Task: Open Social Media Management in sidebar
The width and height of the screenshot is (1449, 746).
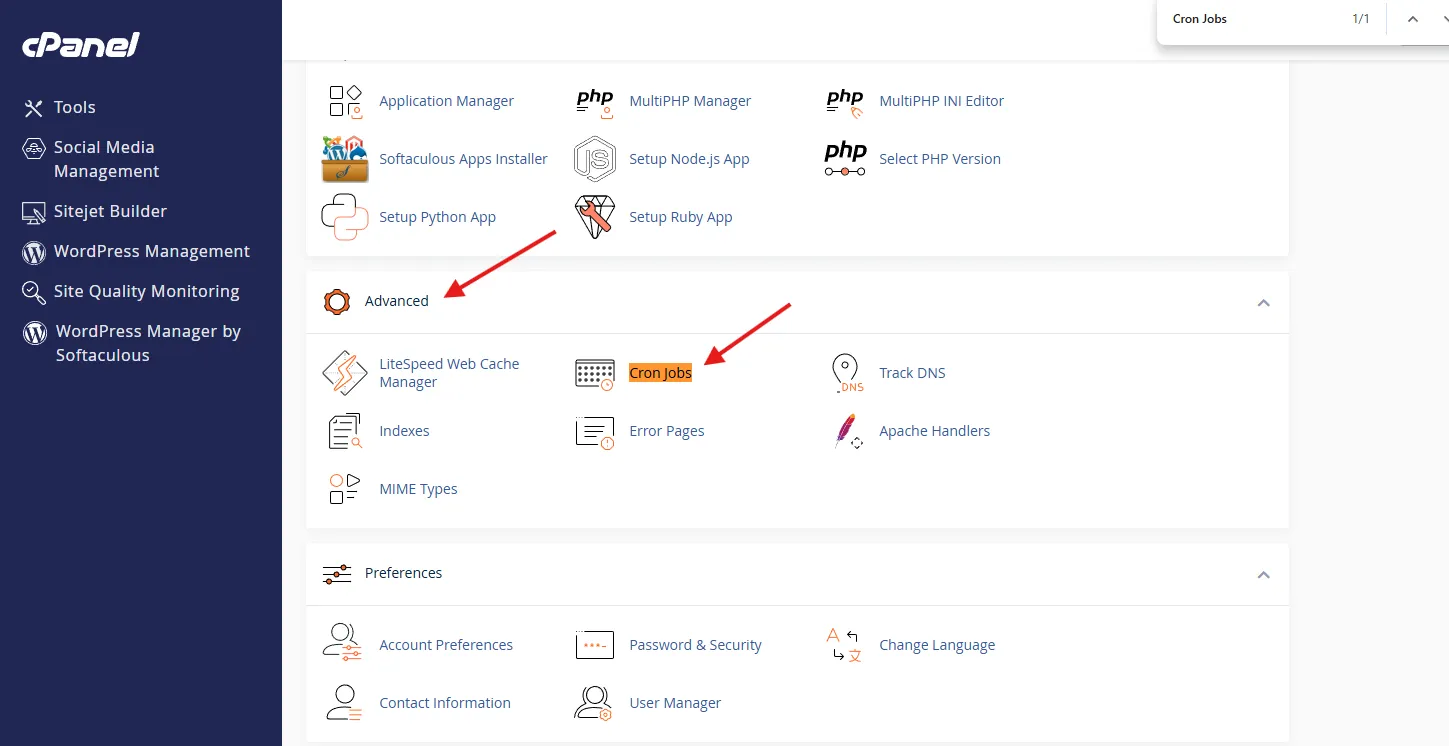Action: [106, 159]
